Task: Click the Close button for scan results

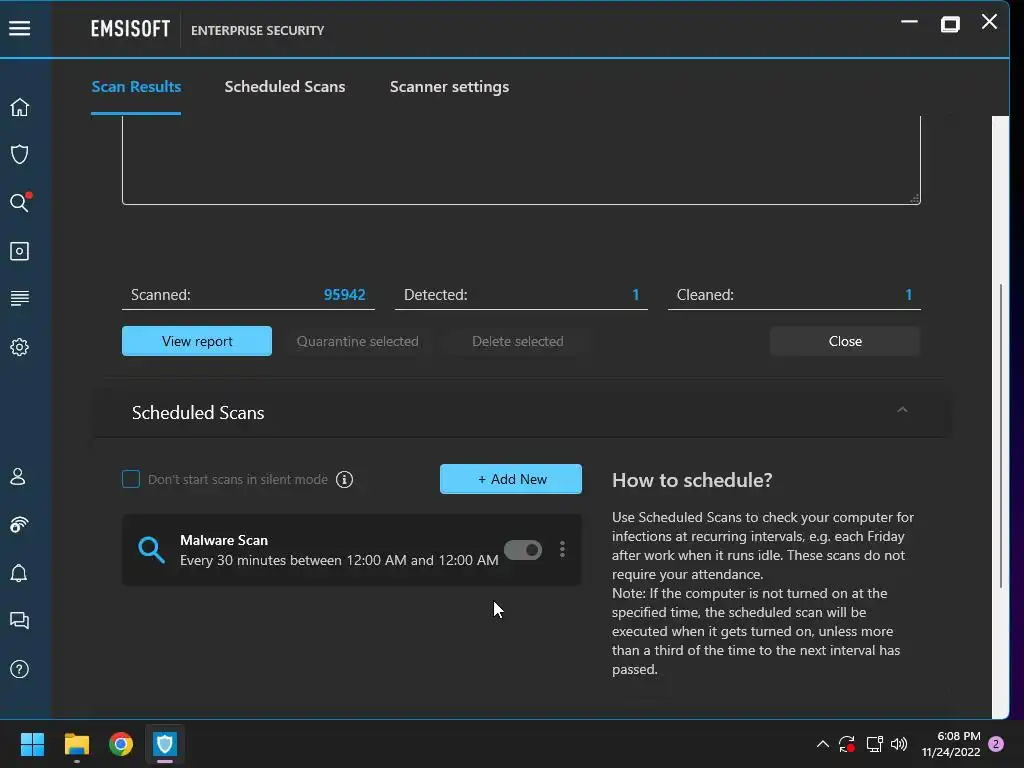Action: tap(845, 341)
